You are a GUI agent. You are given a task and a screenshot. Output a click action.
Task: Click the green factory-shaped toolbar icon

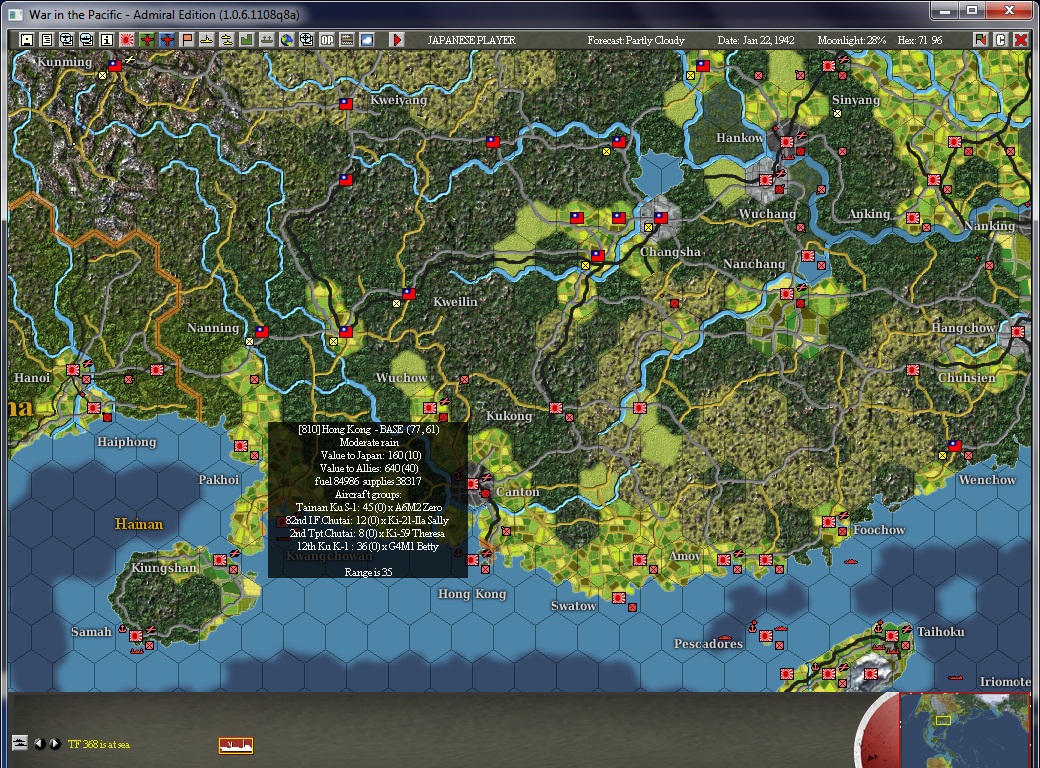tap(246, 40)
